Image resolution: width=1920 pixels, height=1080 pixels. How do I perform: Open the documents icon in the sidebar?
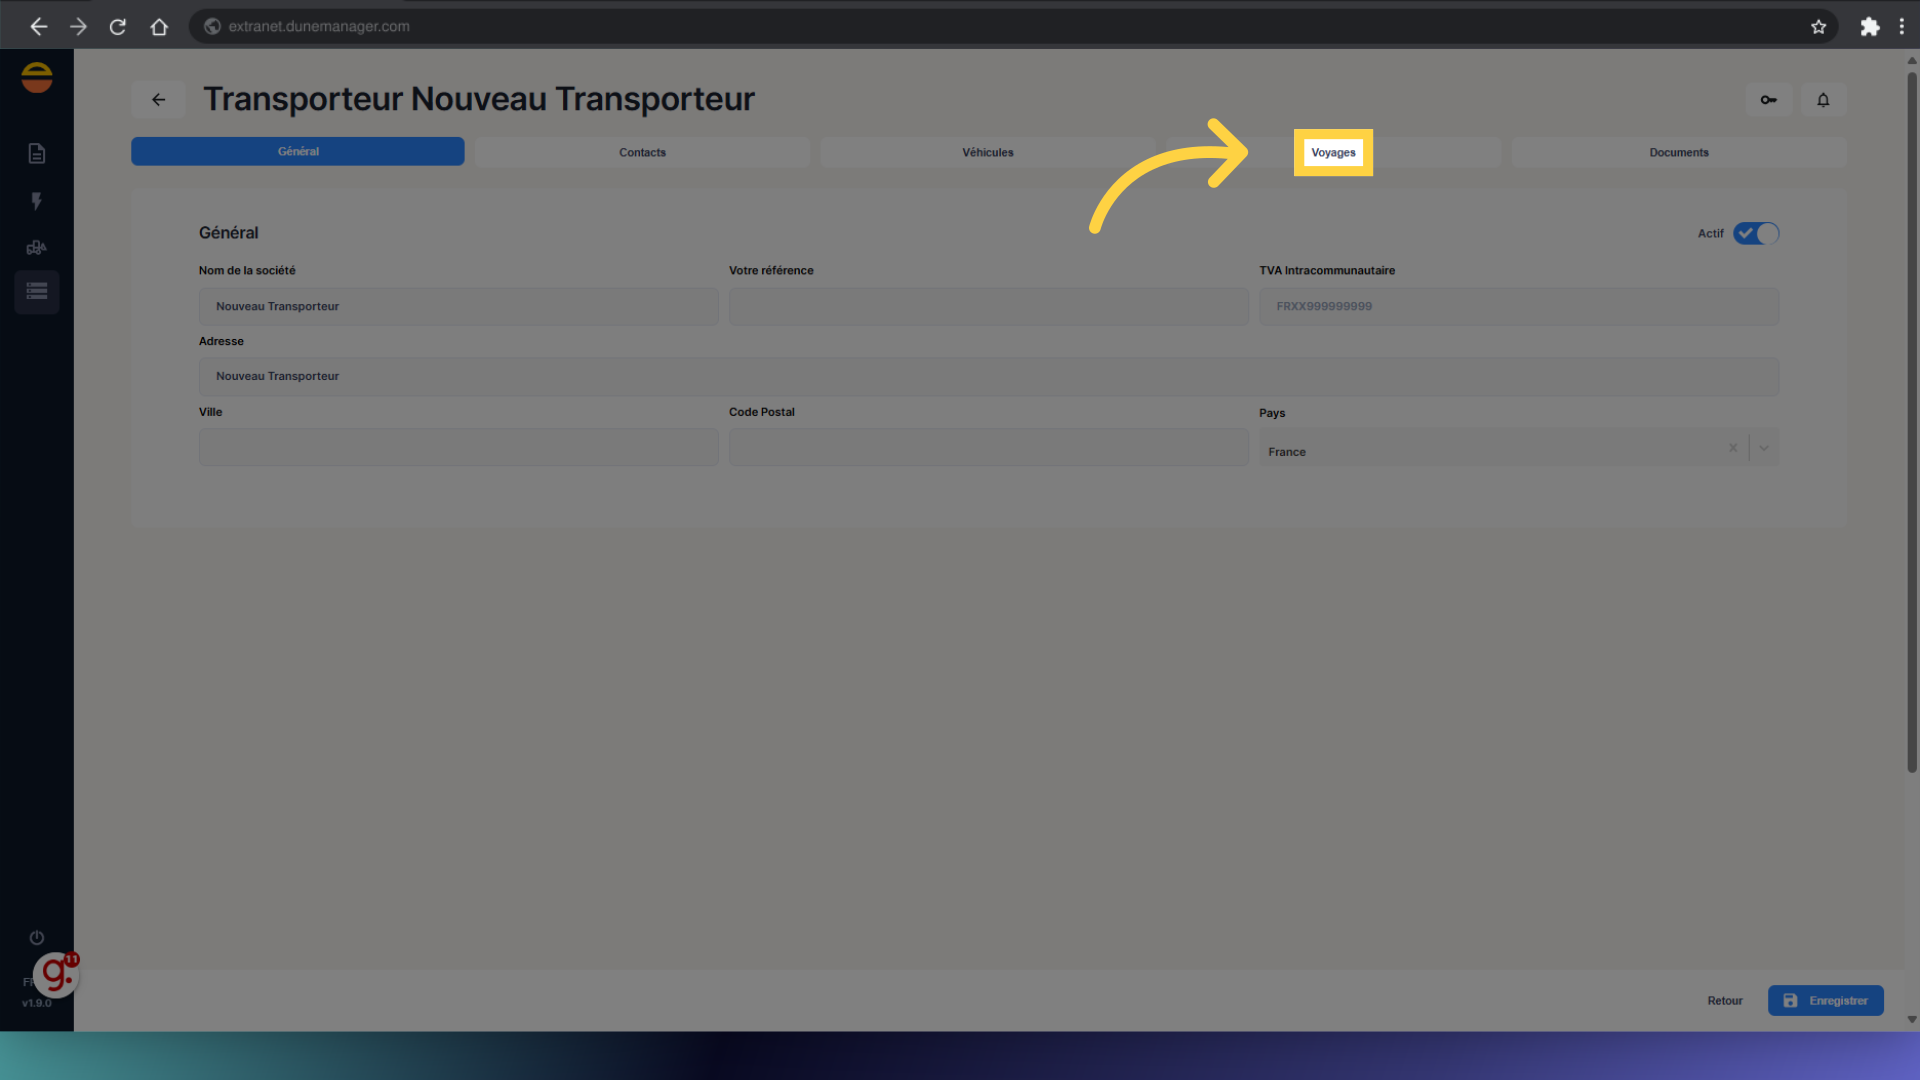pos(37,153)
